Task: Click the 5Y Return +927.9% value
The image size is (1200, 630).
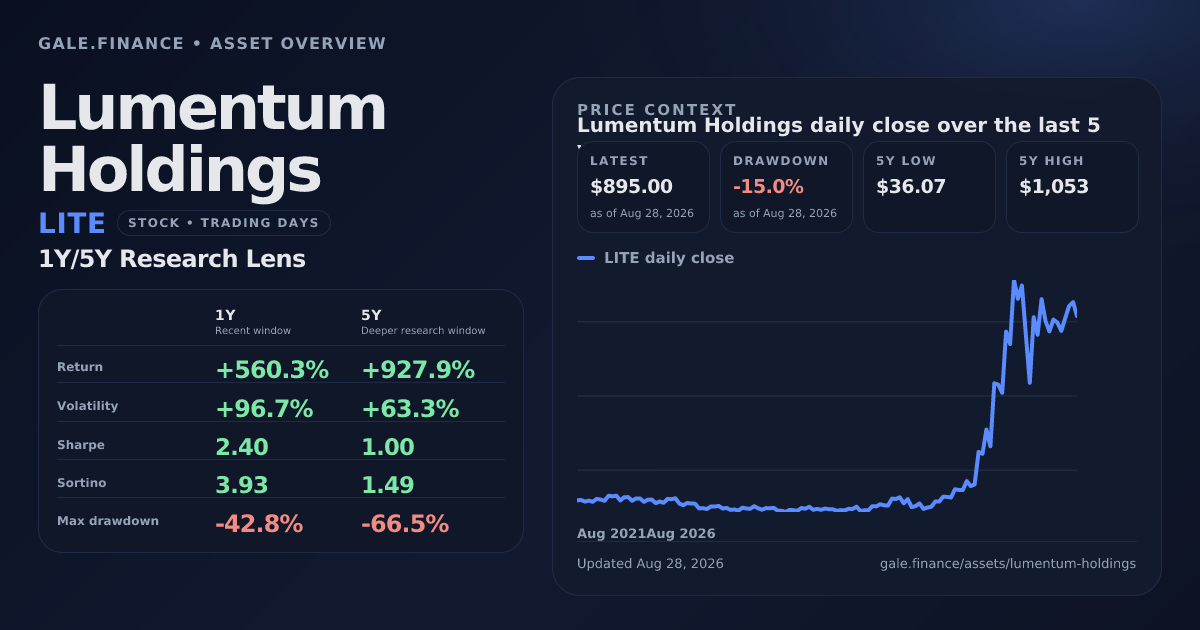Action: [x=418, y=370]
